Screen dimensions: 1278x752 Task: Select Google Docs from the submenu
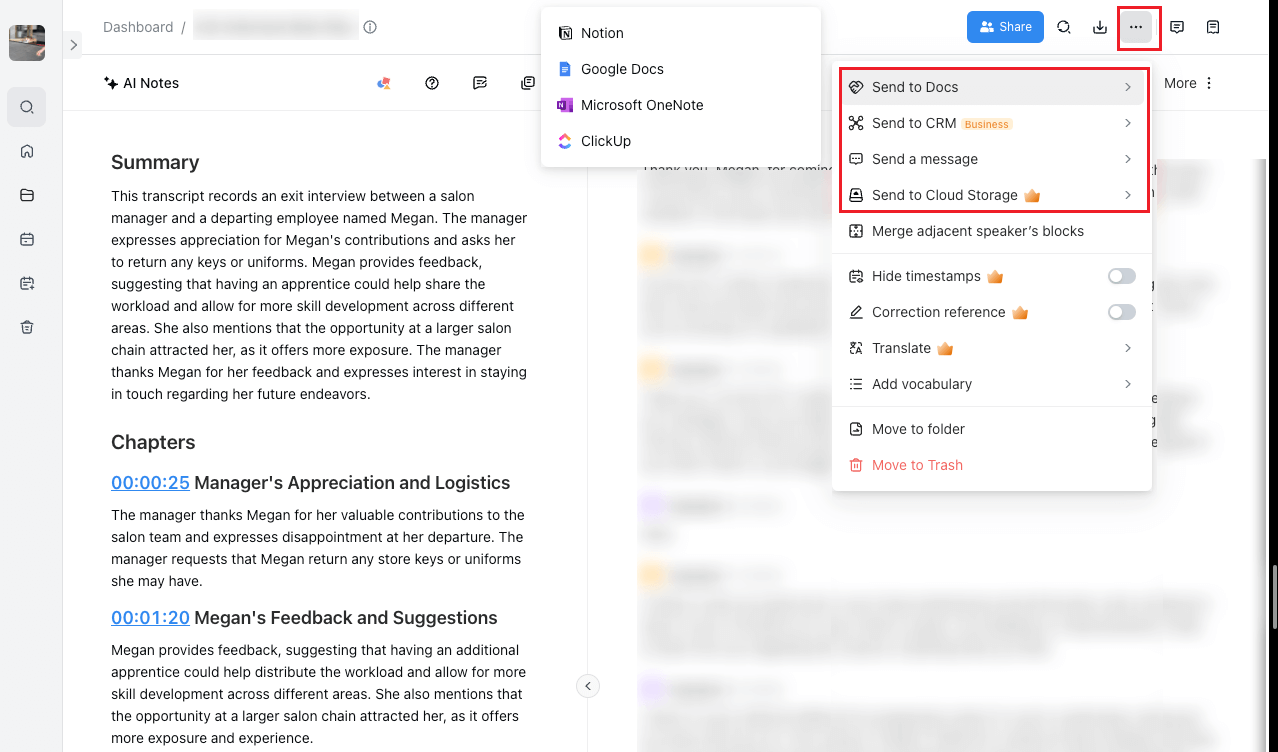coord(681,69)
